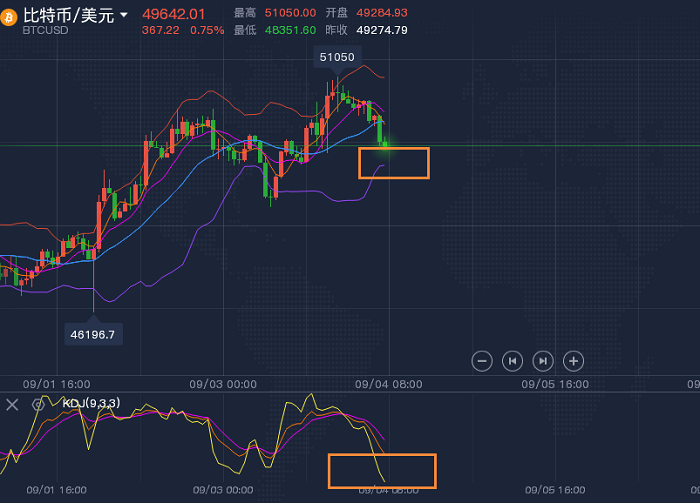Click the 最低 low value 48351.60
The height and width of the screenshot is (503, 700).
[291, 30]
